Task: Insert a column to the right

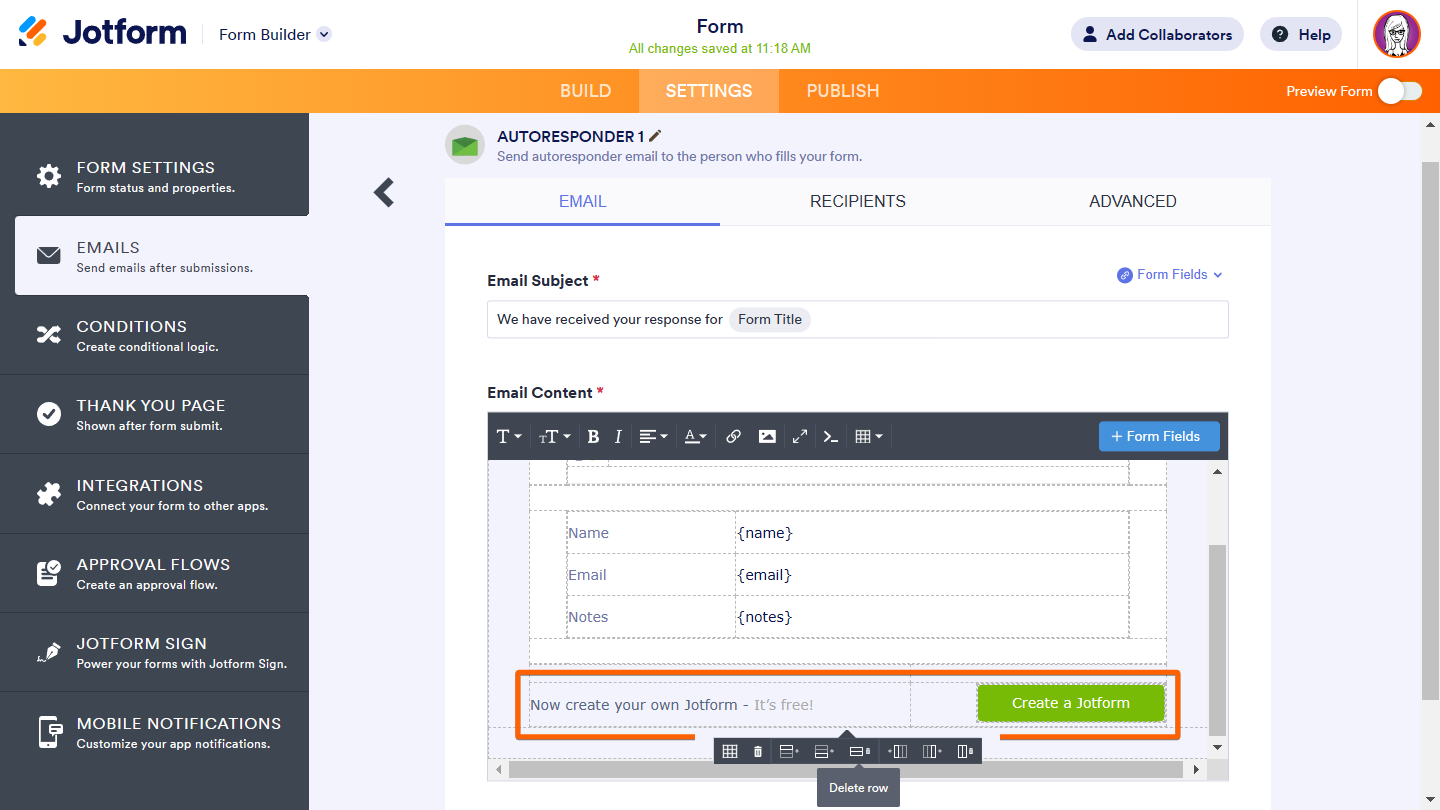Action: pyautogui.click(x=932, y=751)
